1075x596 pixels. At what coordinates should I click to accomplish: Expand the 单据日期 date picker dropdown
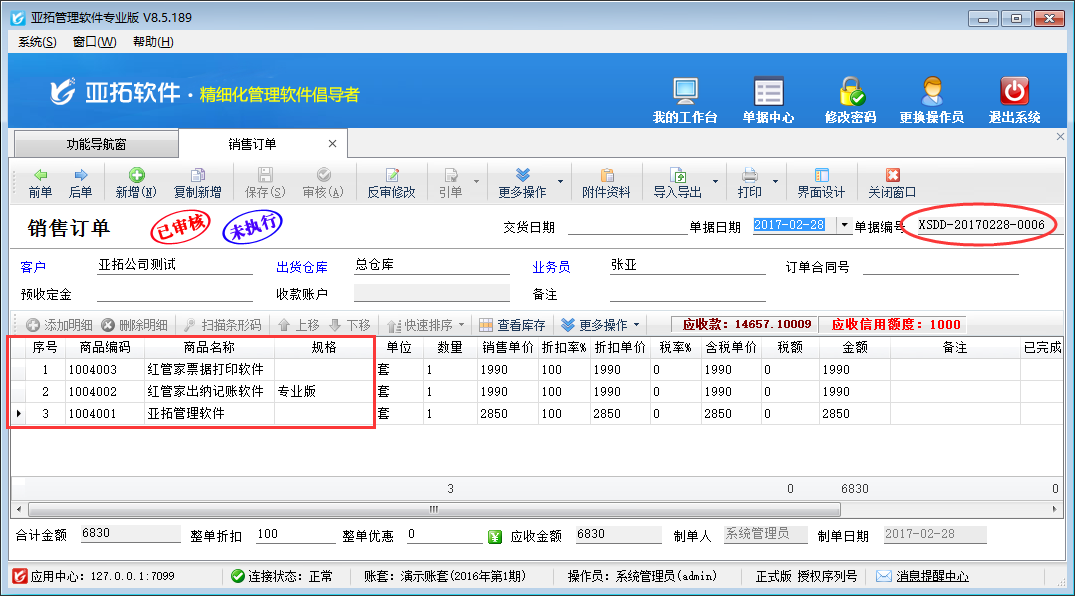coord(844,226)
